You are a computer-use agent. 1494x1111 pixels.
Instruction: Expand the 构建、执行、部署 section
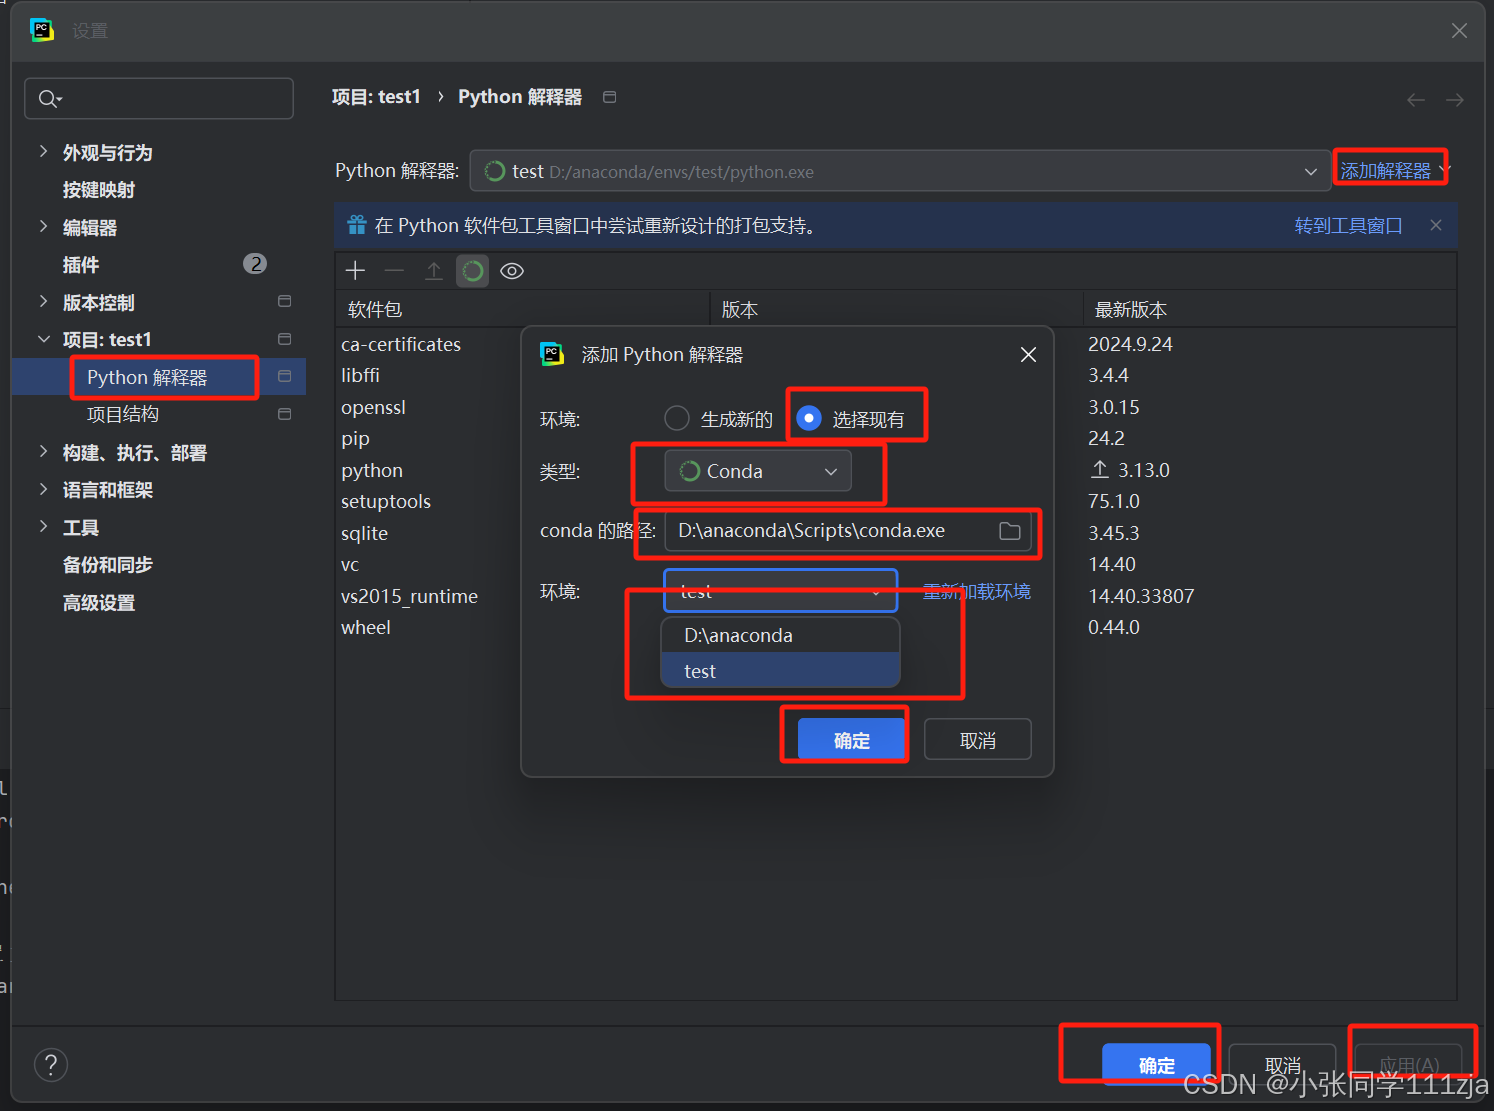[x=43, y=452]
